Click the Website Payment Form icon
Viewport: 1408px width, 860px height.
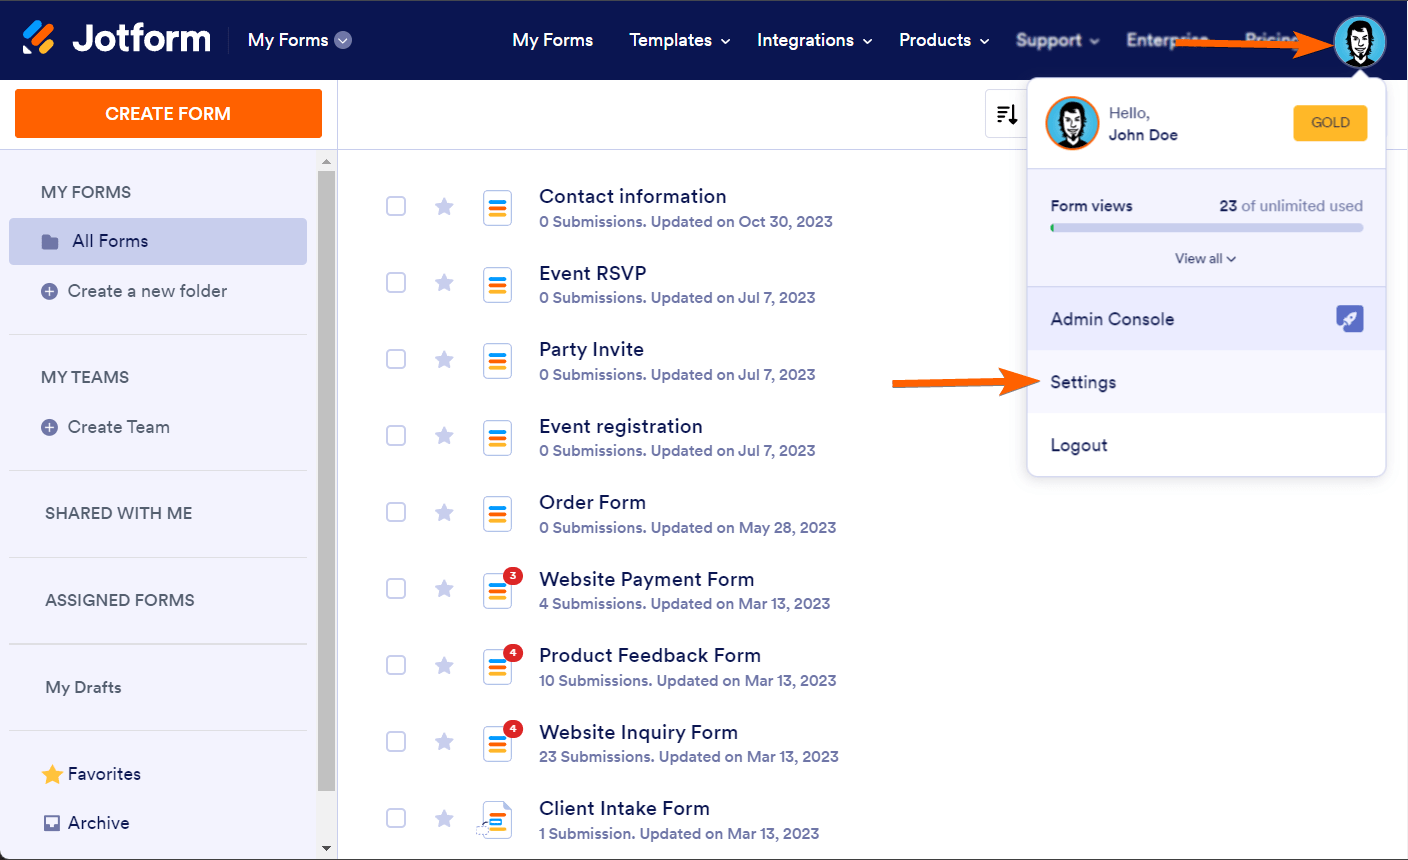coord(498,591)
